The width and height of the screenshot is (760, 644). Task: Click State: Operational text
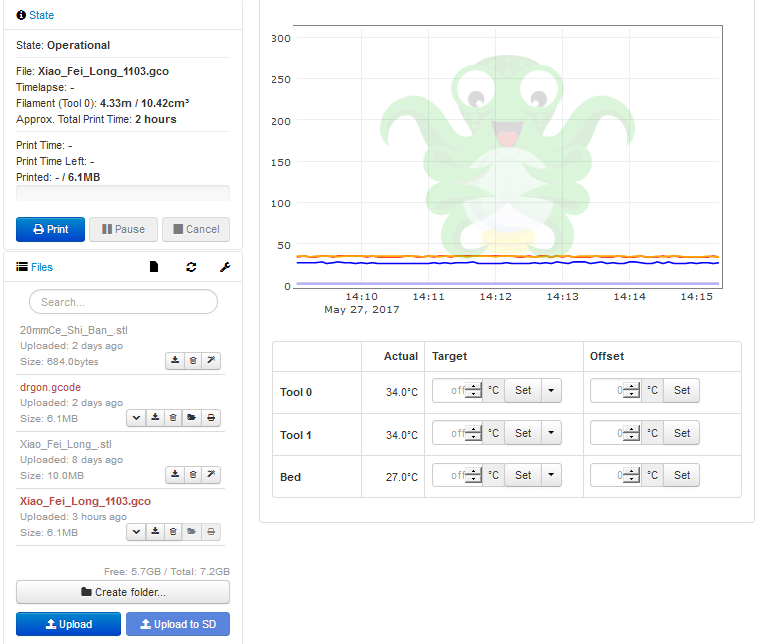pyautogui.click(x=63, y=45)
